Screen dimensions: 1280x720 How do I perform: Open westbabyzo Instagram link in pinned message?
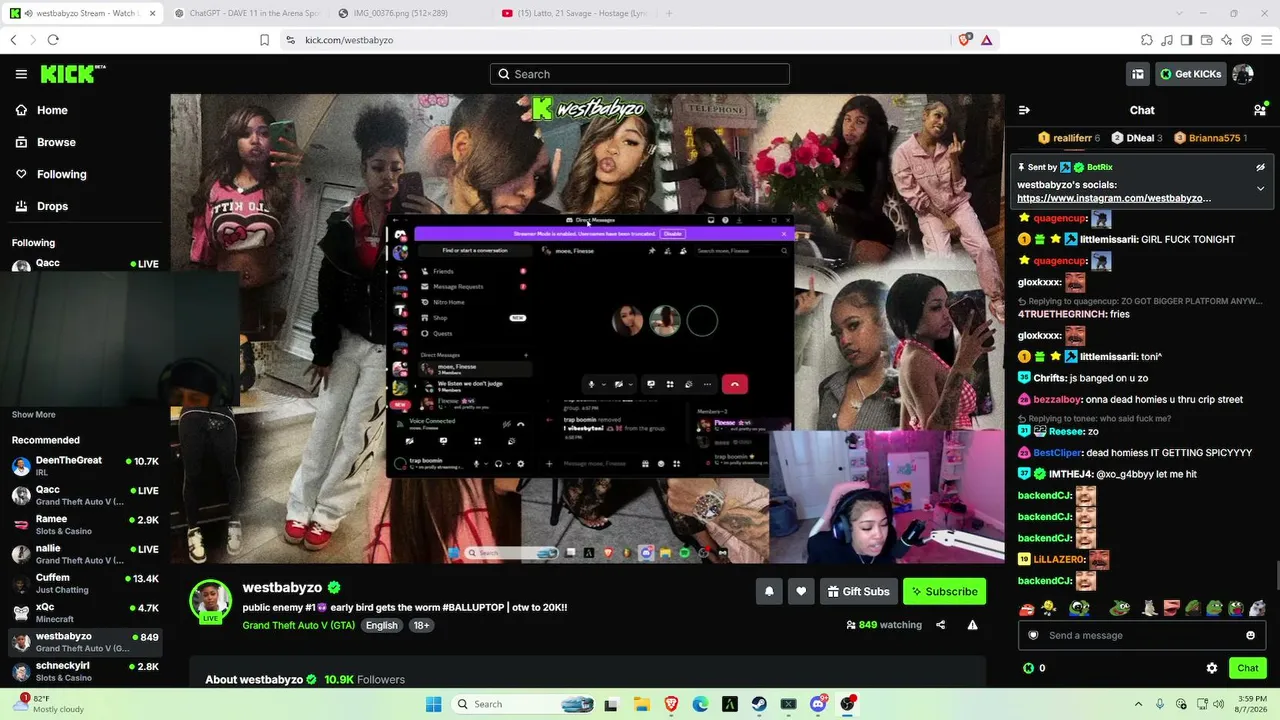pyautogui.click(x=1114, y=198)
